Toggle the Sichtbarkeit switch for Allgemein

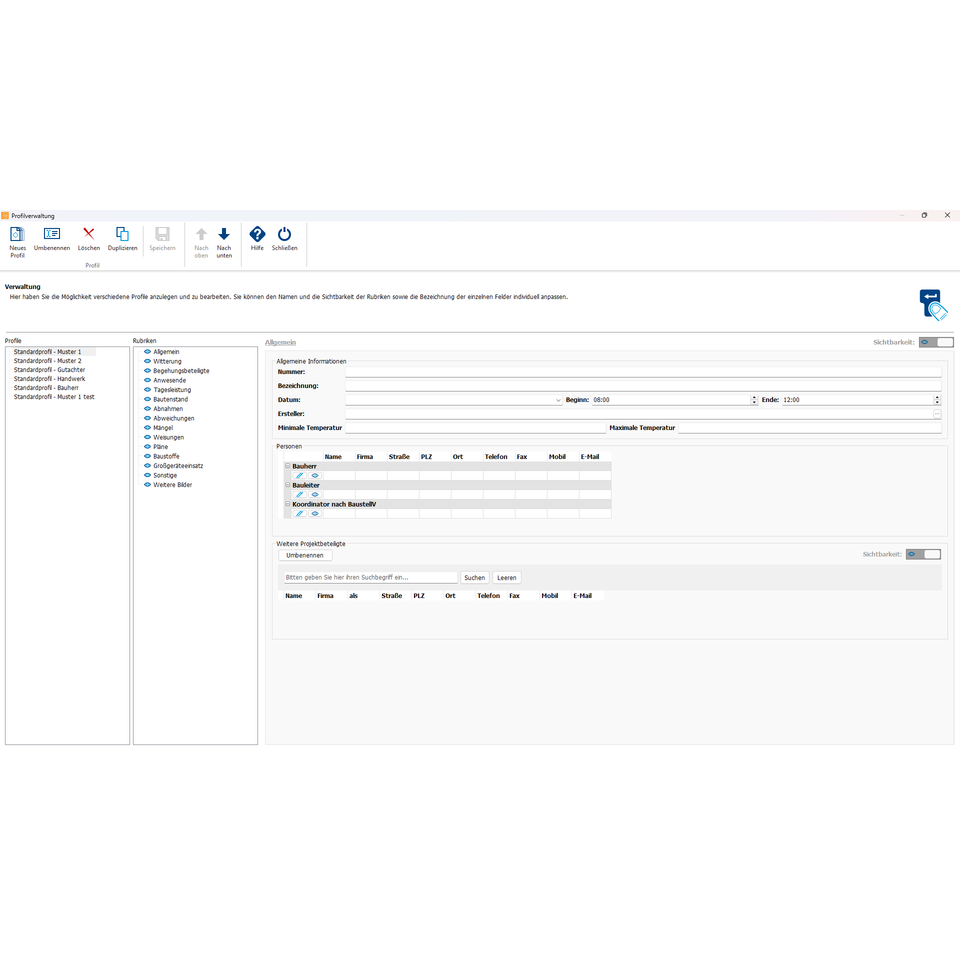tap(936, 342)
